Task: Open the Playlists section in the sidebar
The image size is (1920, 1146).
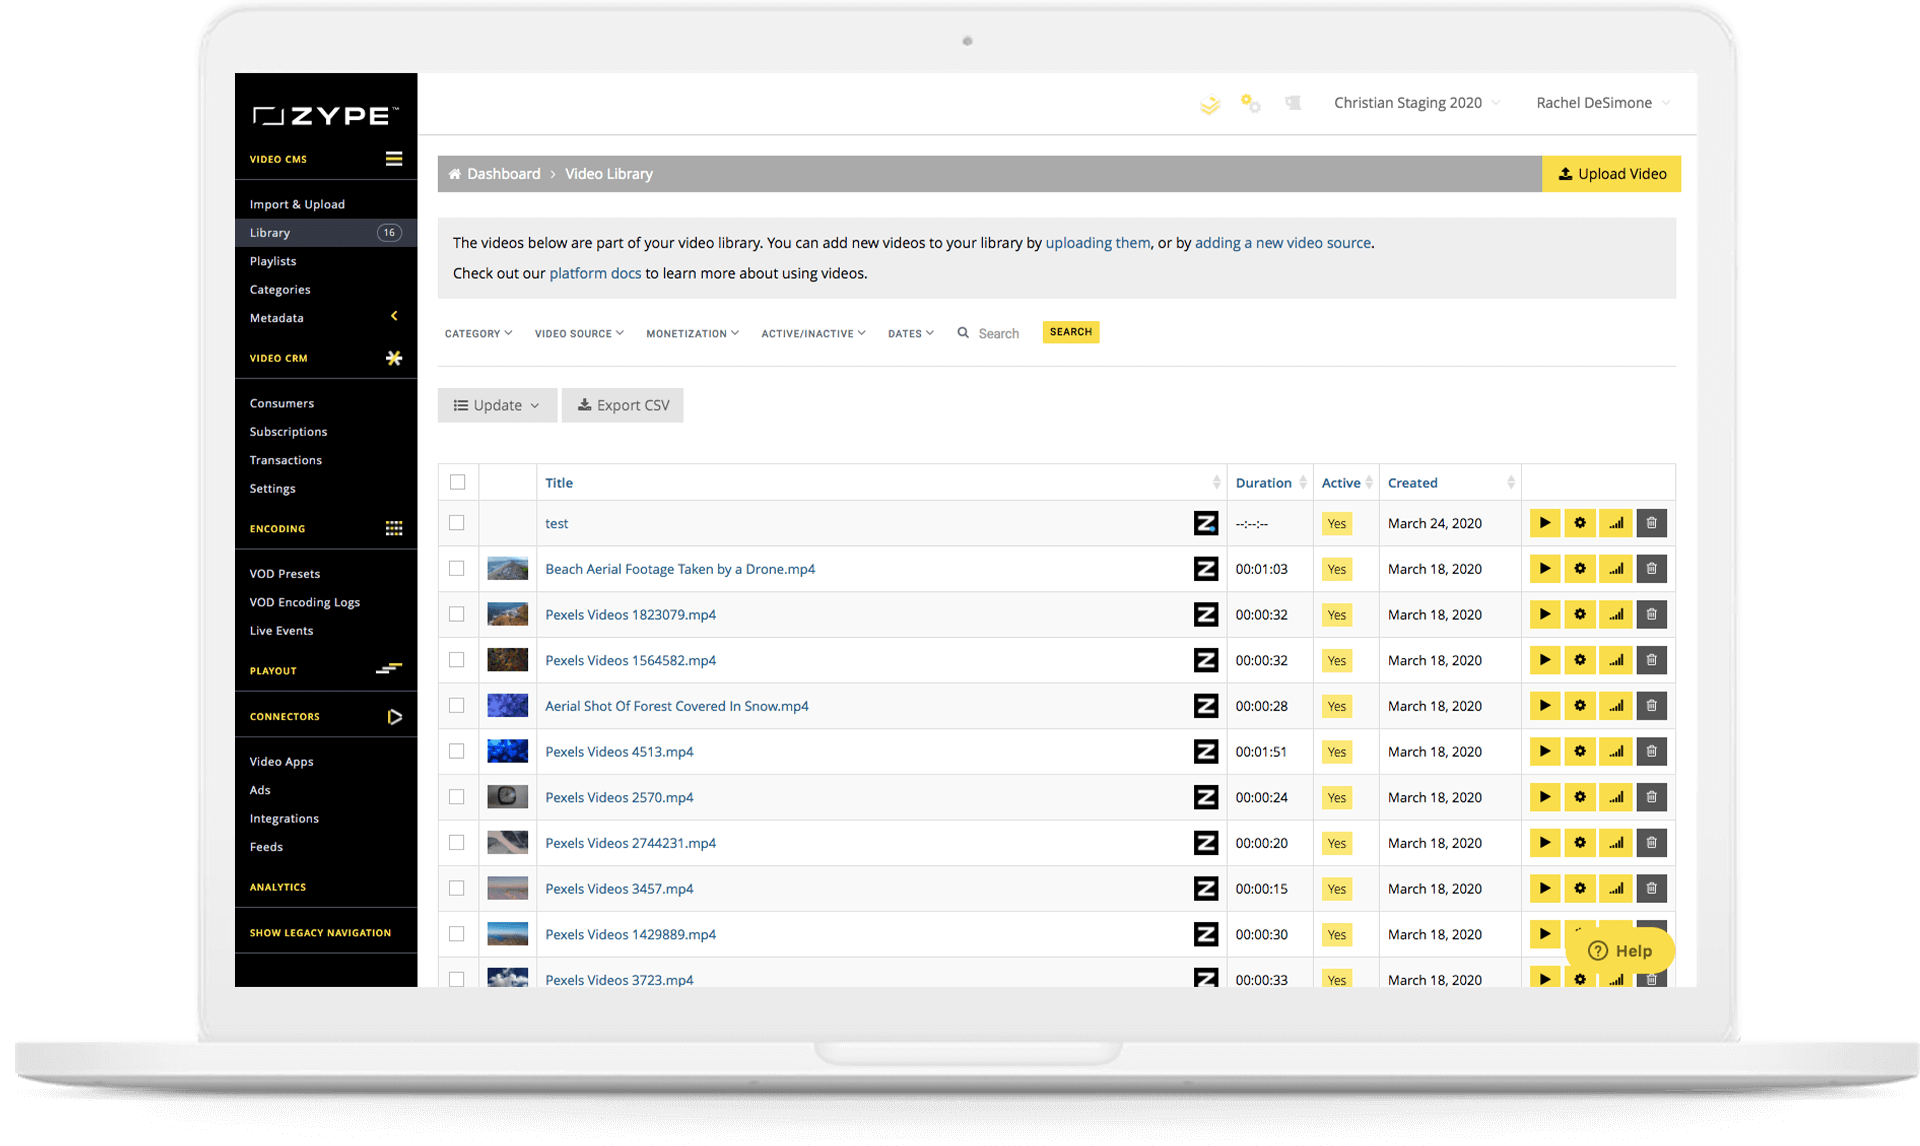Action: (x=272, y=261)
